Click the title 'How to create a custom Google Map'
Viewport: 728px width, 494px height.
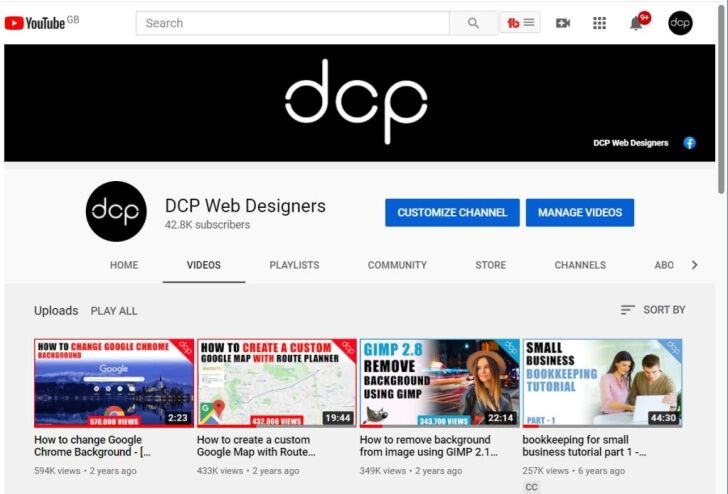pos(256,446)
